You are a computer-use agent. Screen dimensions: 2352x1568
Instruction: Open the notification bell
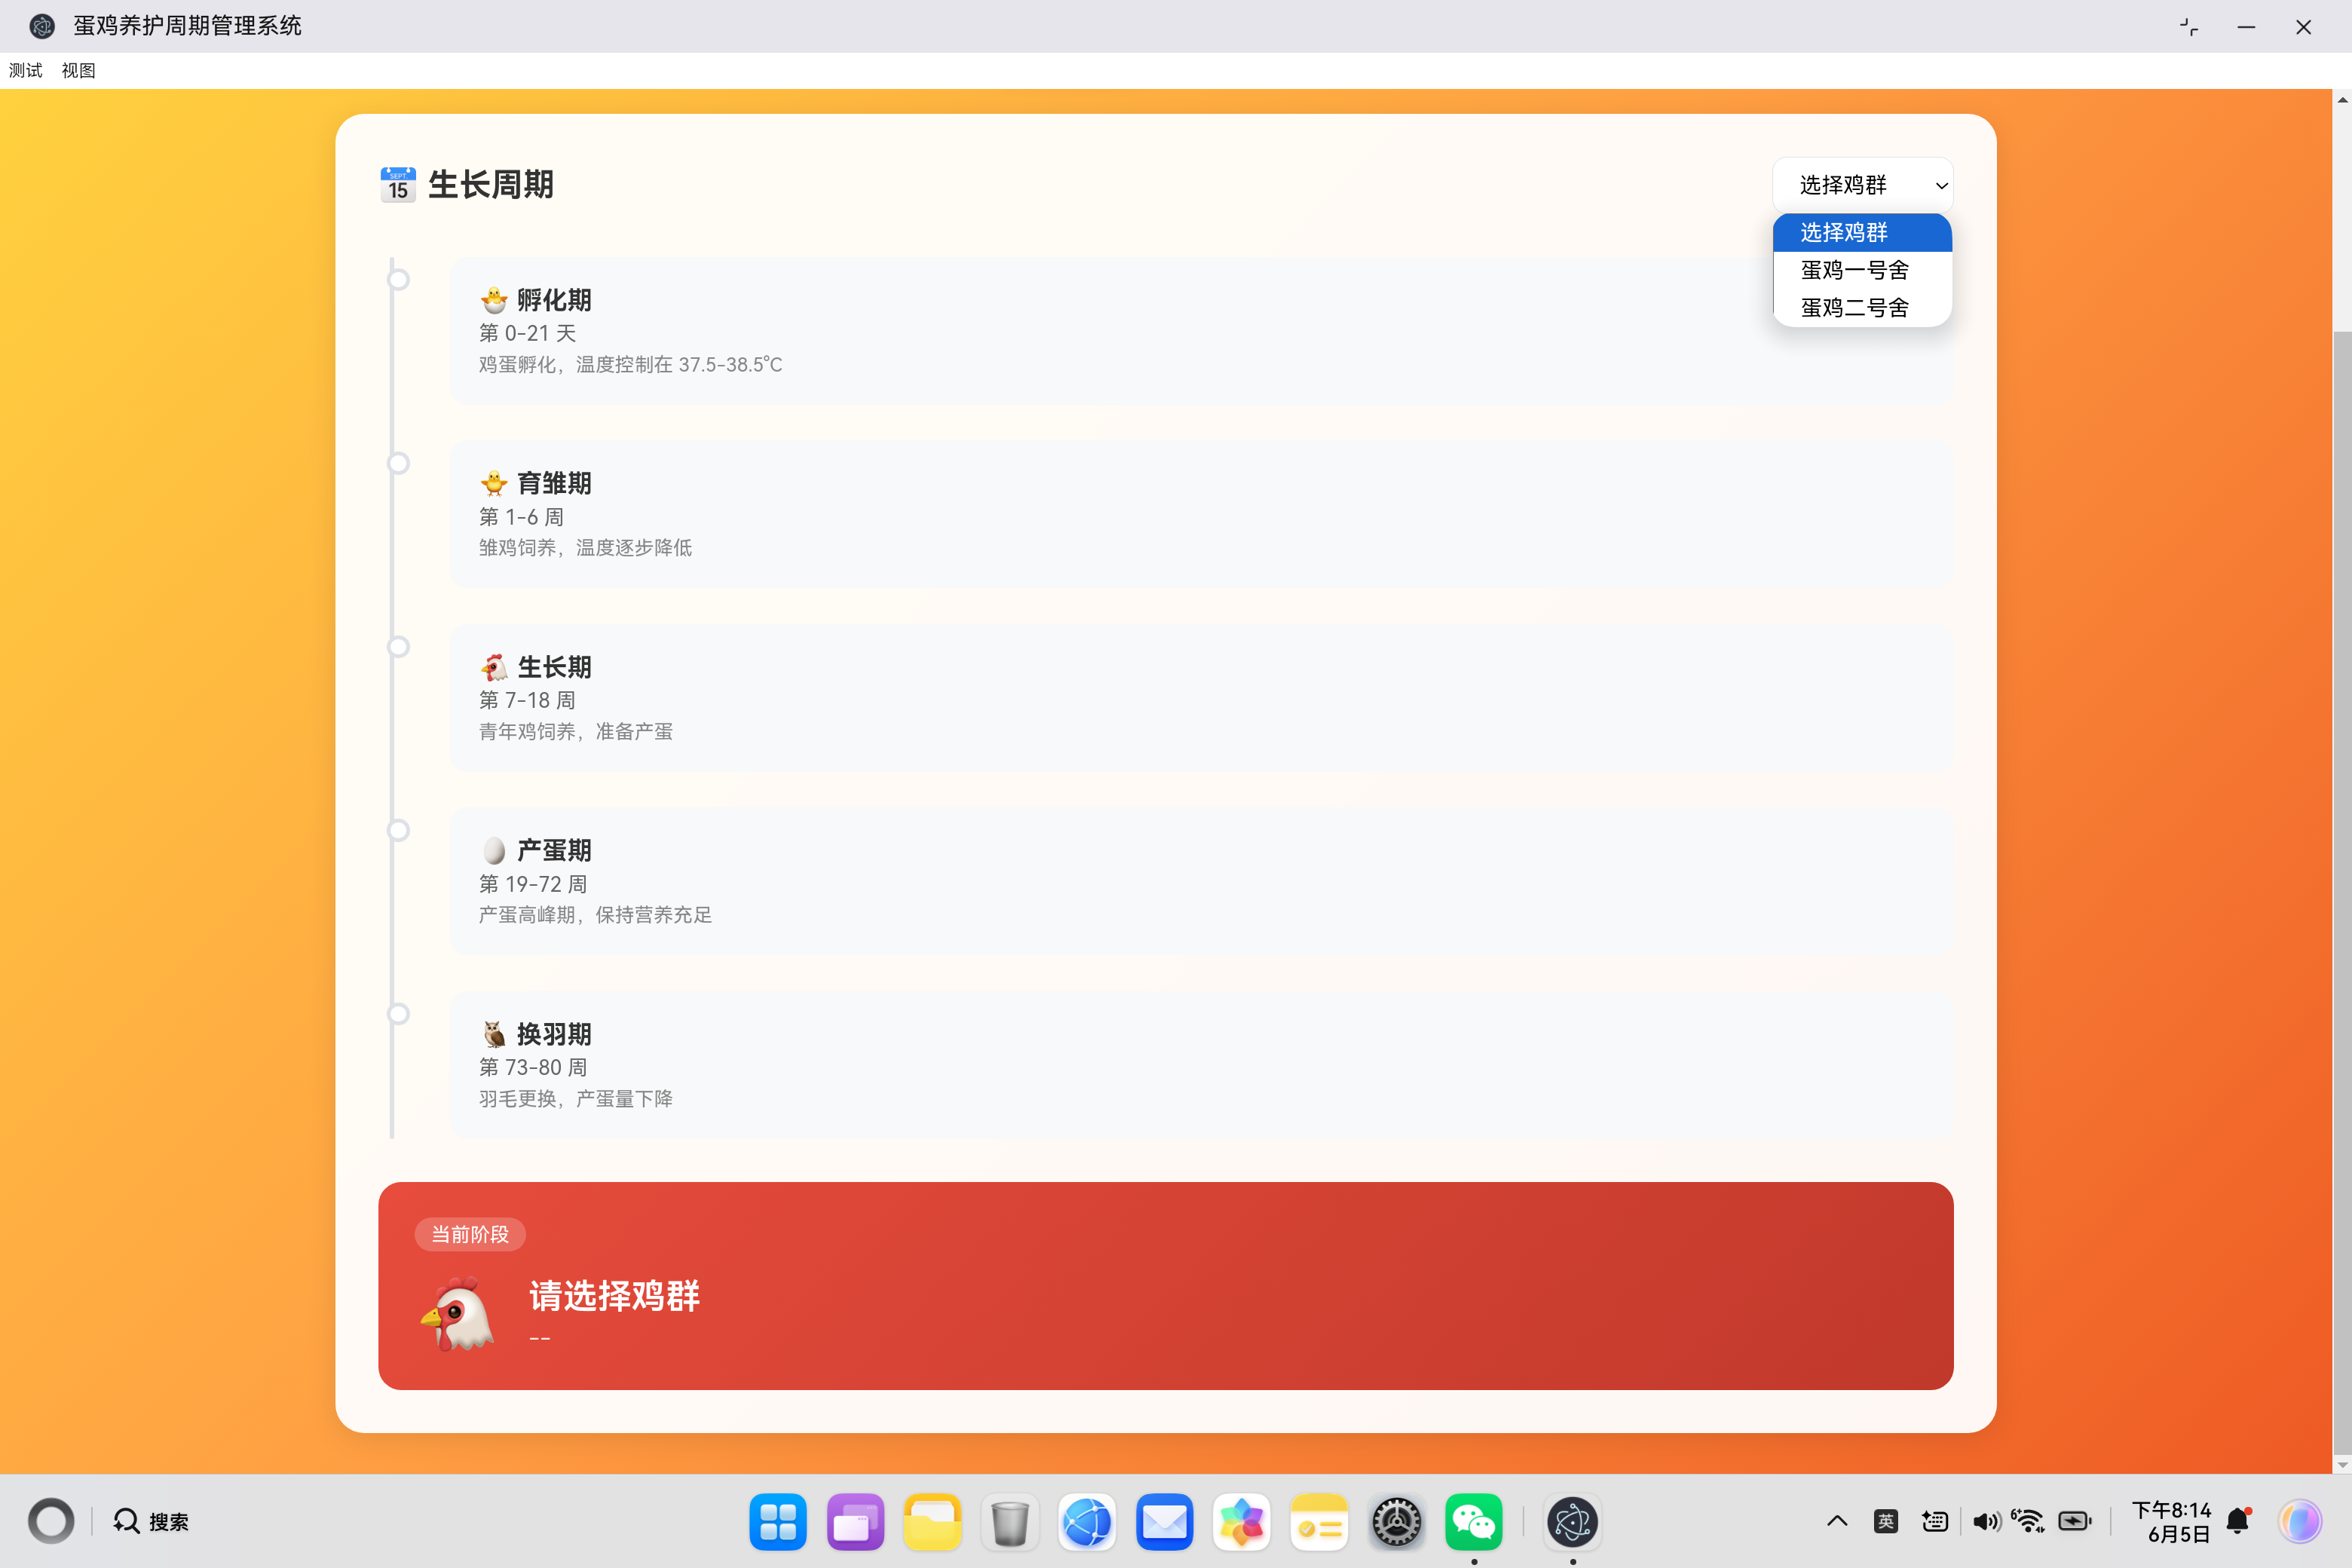pos(2239,1521)
